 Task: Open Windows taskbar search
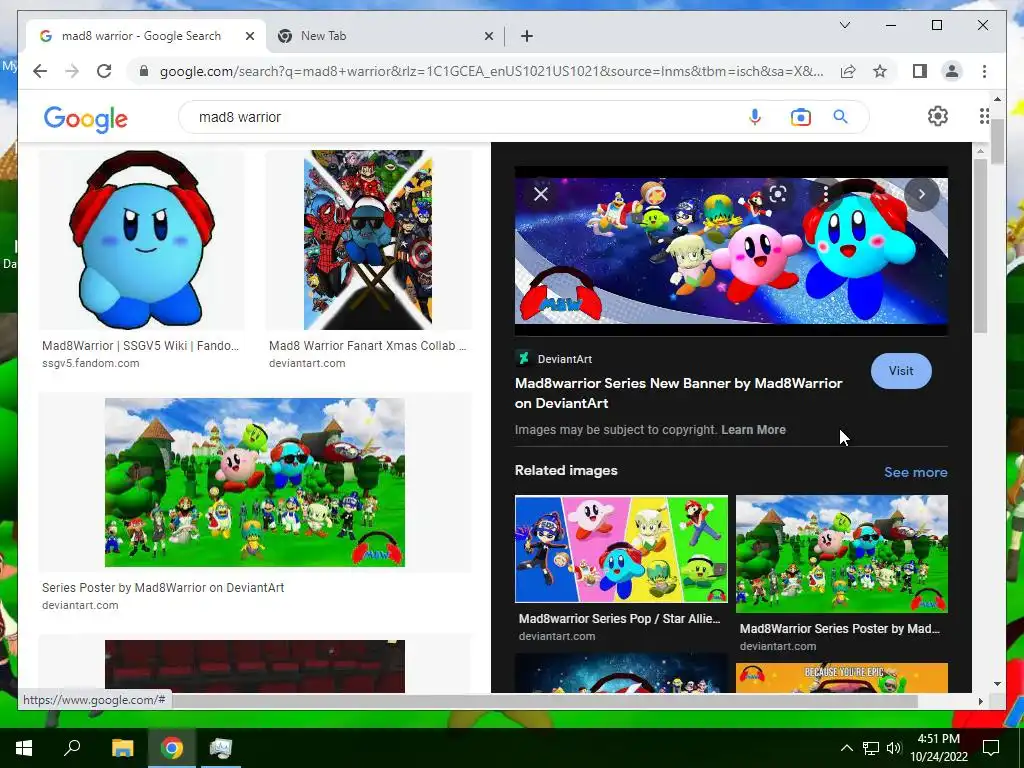(72, 747)
